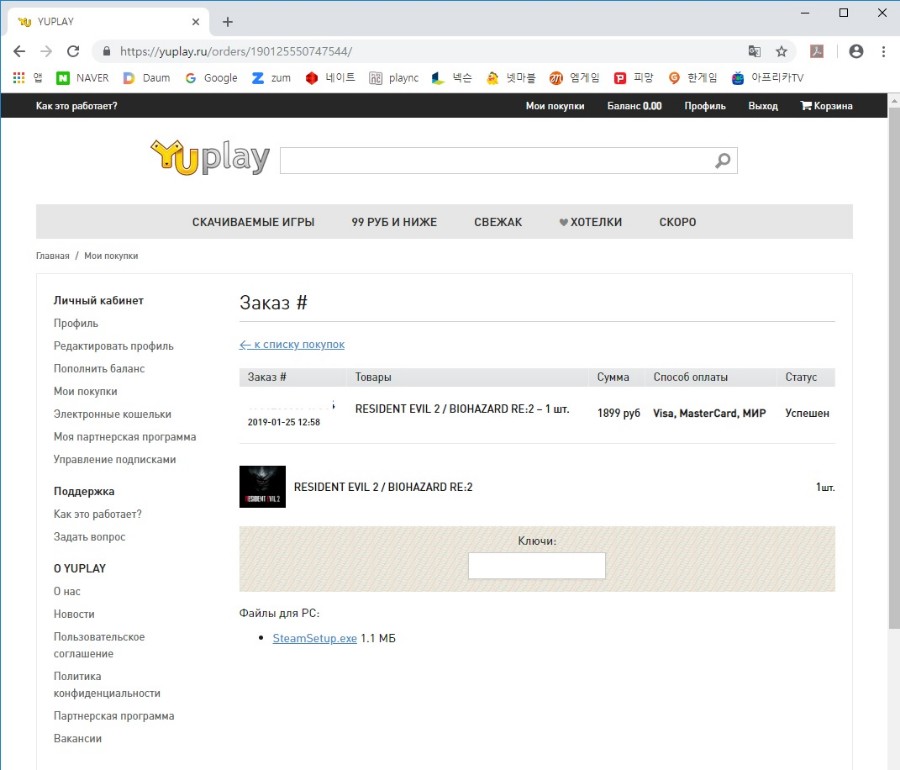The image size is (900, 770).
Task: Click the к списку покупок link
Action: tap(292, 344)
